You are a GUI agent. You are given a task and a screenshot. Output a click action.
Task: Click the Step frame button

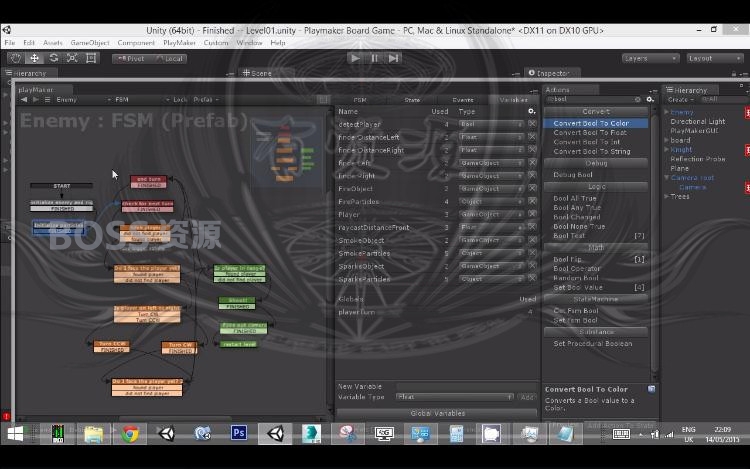[393, 58]
